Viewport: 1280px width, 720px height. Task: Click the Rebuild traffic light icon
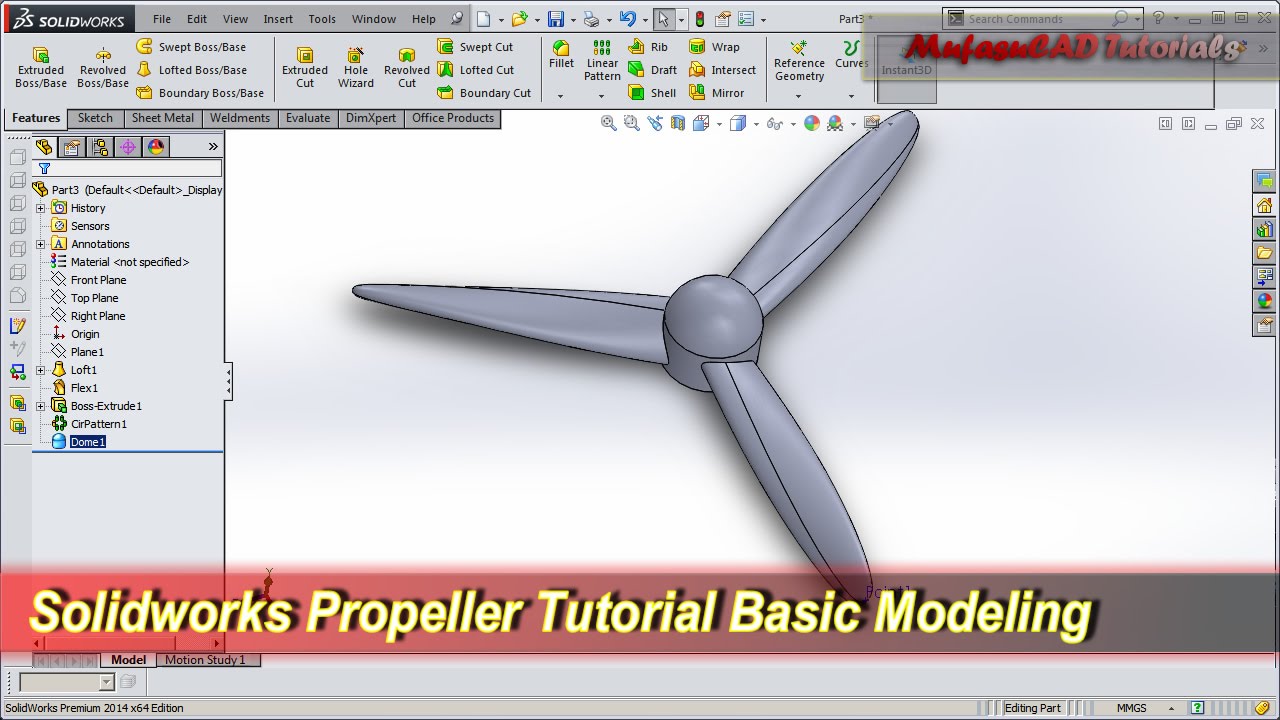699,19
